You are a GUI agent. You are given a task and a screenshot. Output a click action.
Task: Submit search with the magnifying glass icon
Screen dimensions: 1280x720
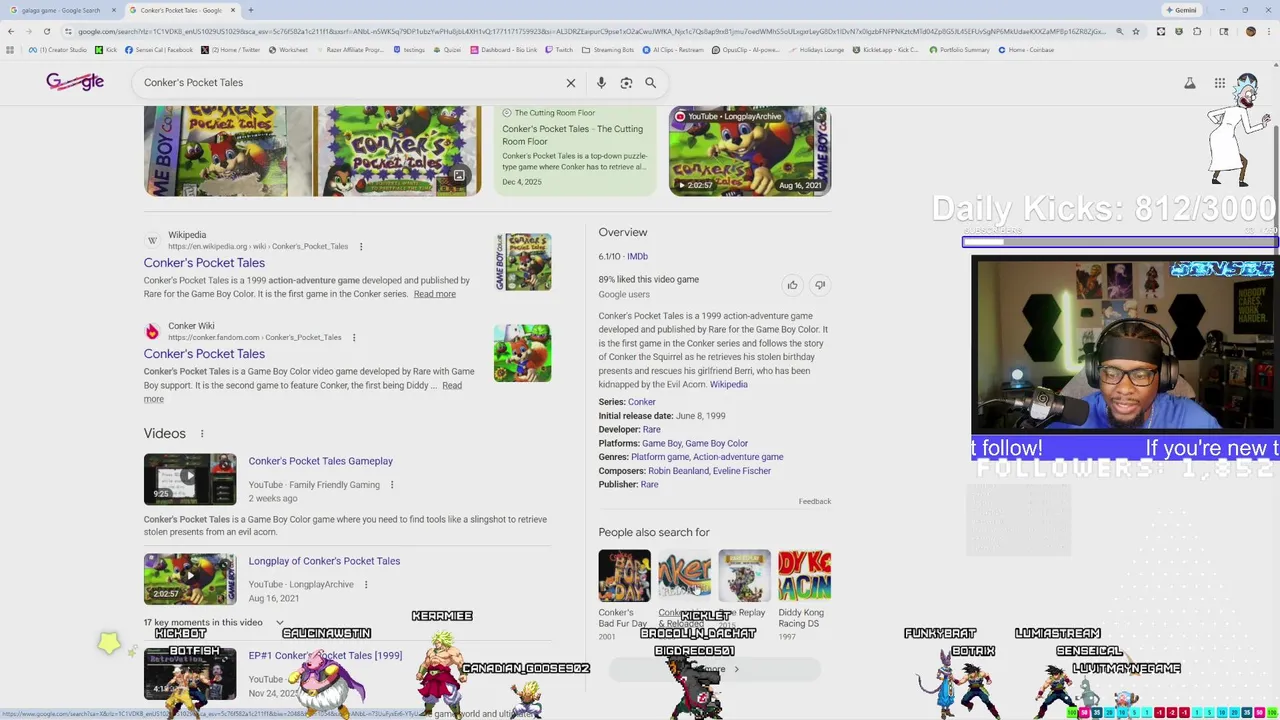pos(650,83)
